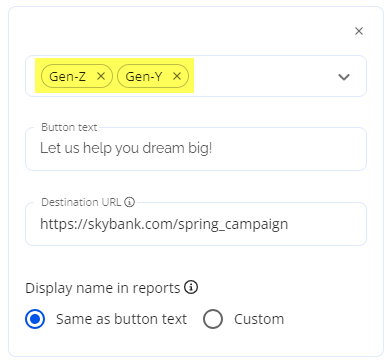Click the Destination URL input field
This screenshot has height=363, width=391.
point(196,224)
